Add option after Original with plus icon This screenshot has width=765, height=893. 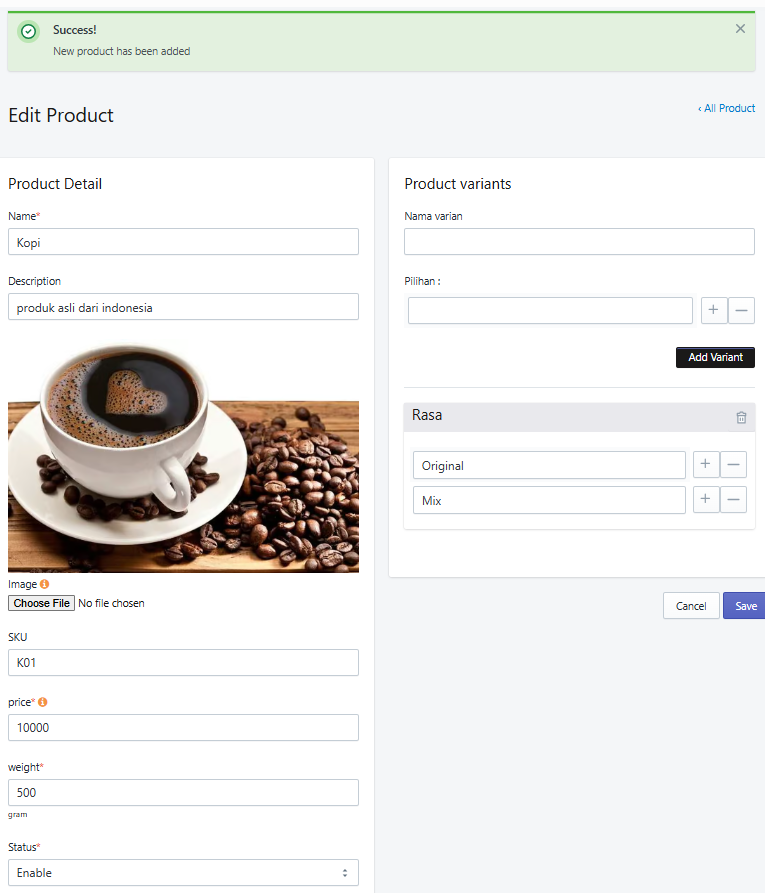point(706,465)
